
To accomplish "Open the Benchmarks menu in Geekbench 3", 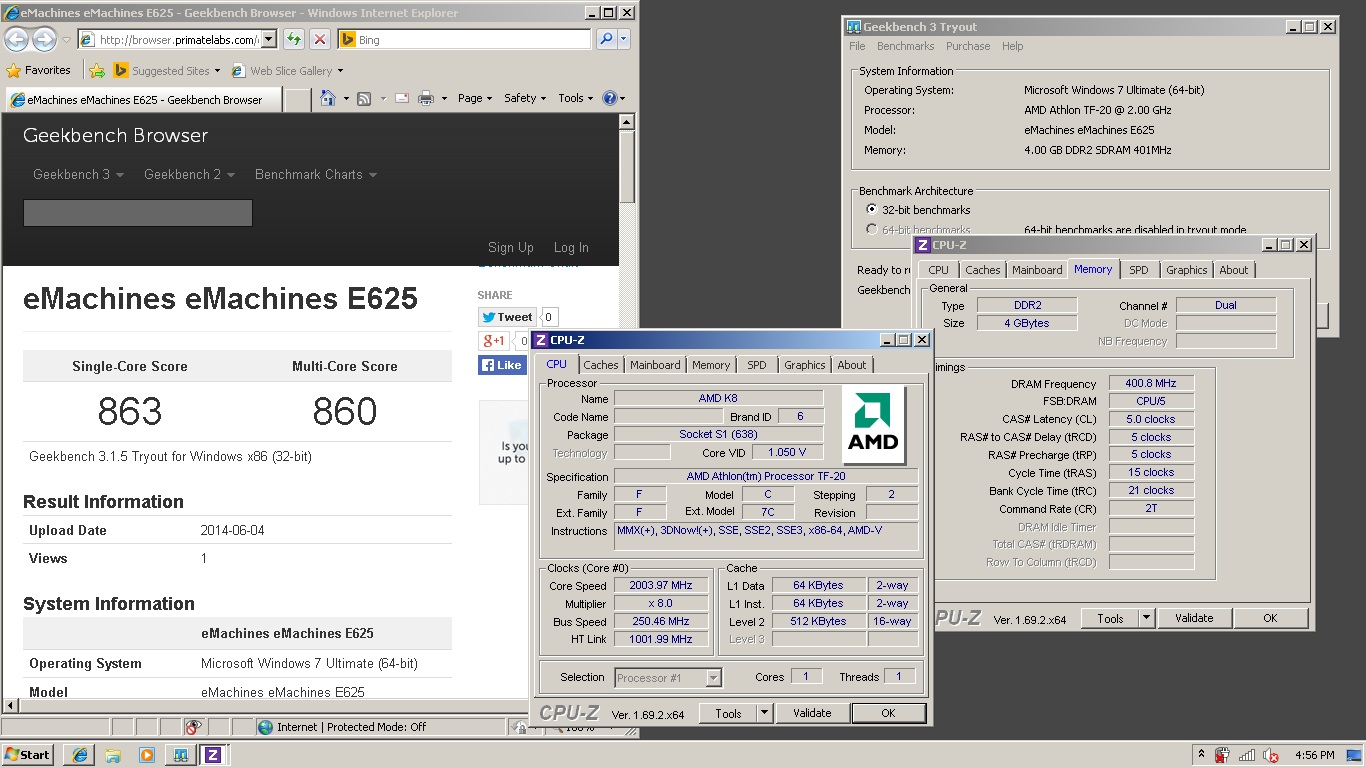I will click(x=905, y=46).
